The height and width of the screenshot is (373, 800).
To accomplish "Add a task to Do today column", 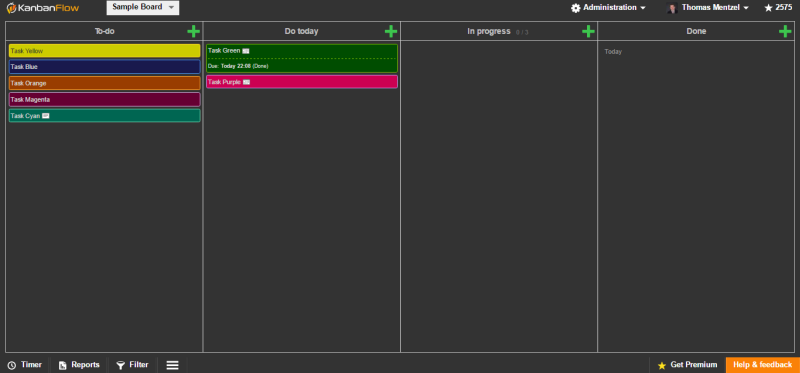I will tap(391, 32).
